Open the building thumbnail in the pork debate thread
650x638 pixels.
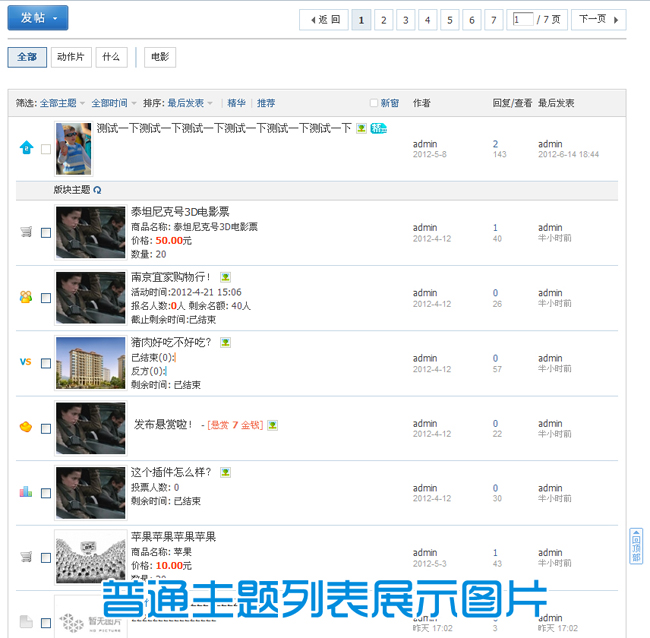click(90, 362)
